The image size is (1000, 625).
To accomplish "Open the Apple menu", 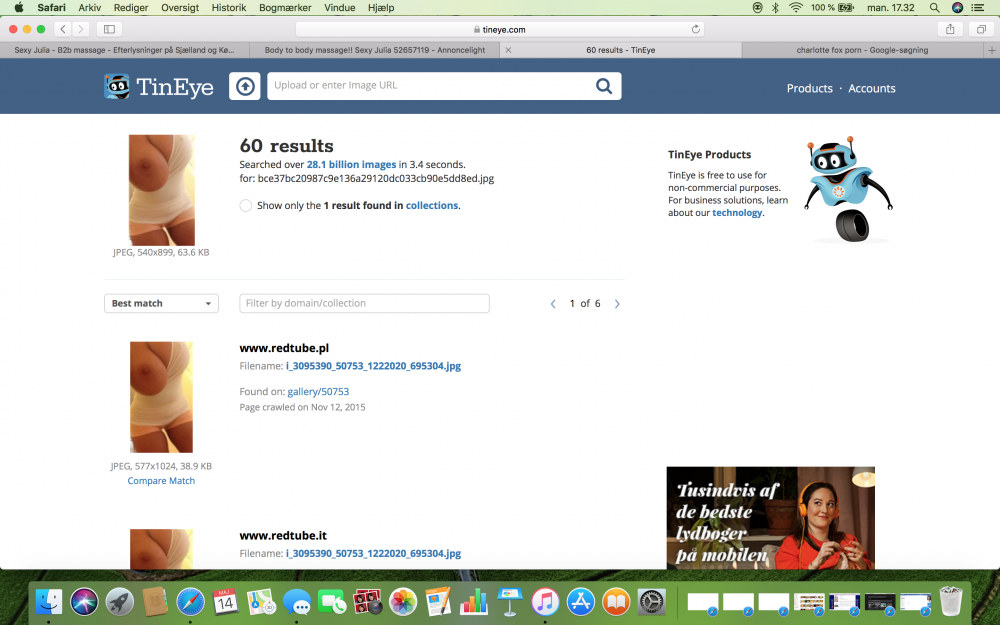I will 18,8.
